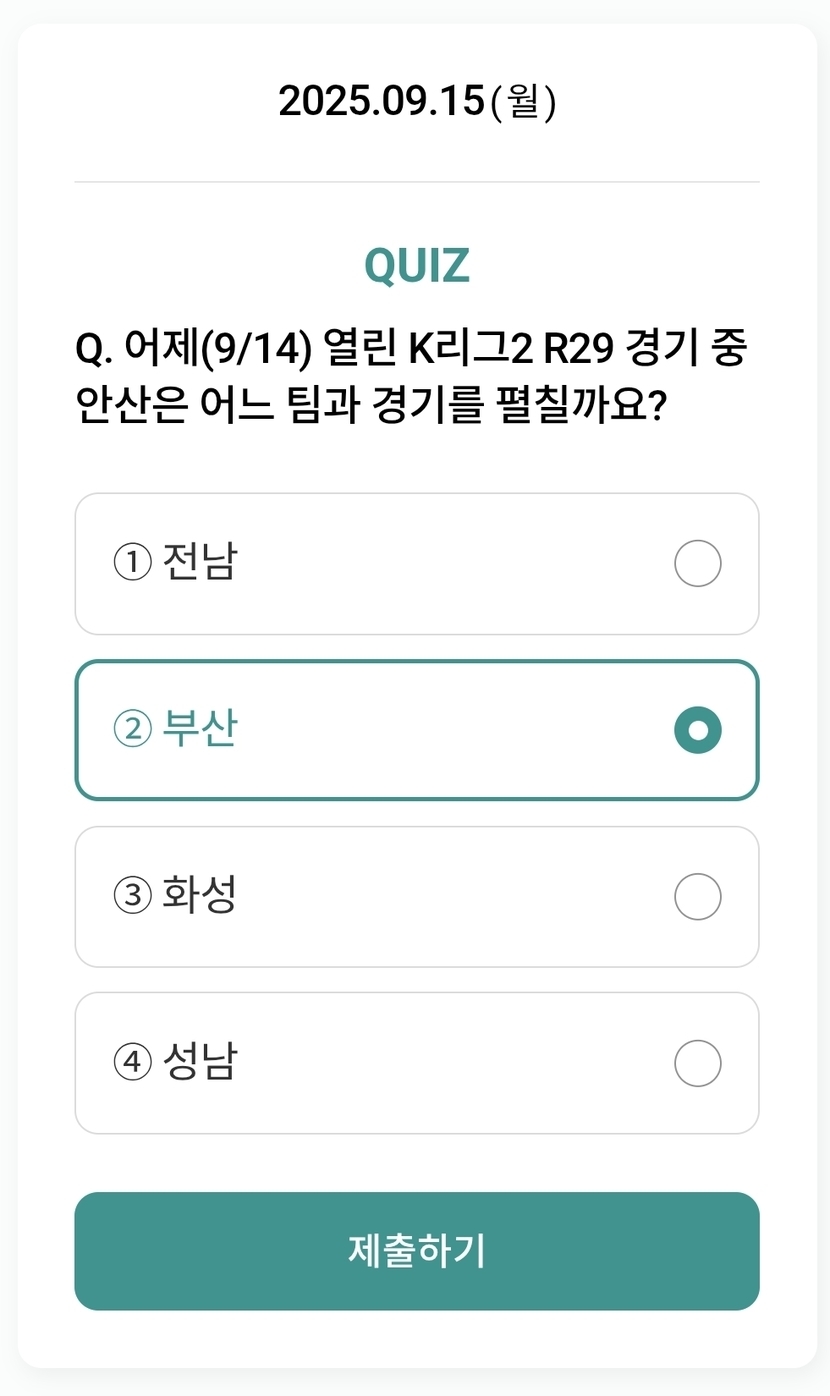Viewport: 830px width, 1396px height.
Task: Click the ① circled number marker
Action: (132, 563)
